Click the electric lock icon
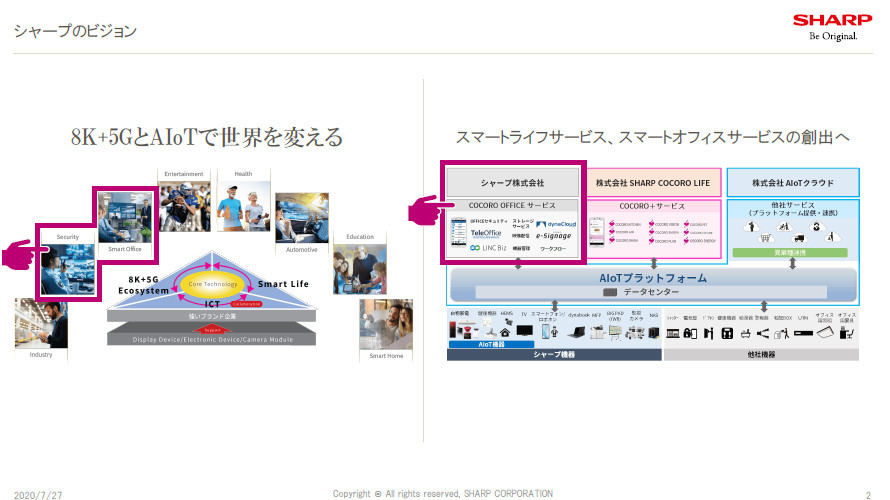The height and width of the screenshot is (500, 890). pos(690,333)
